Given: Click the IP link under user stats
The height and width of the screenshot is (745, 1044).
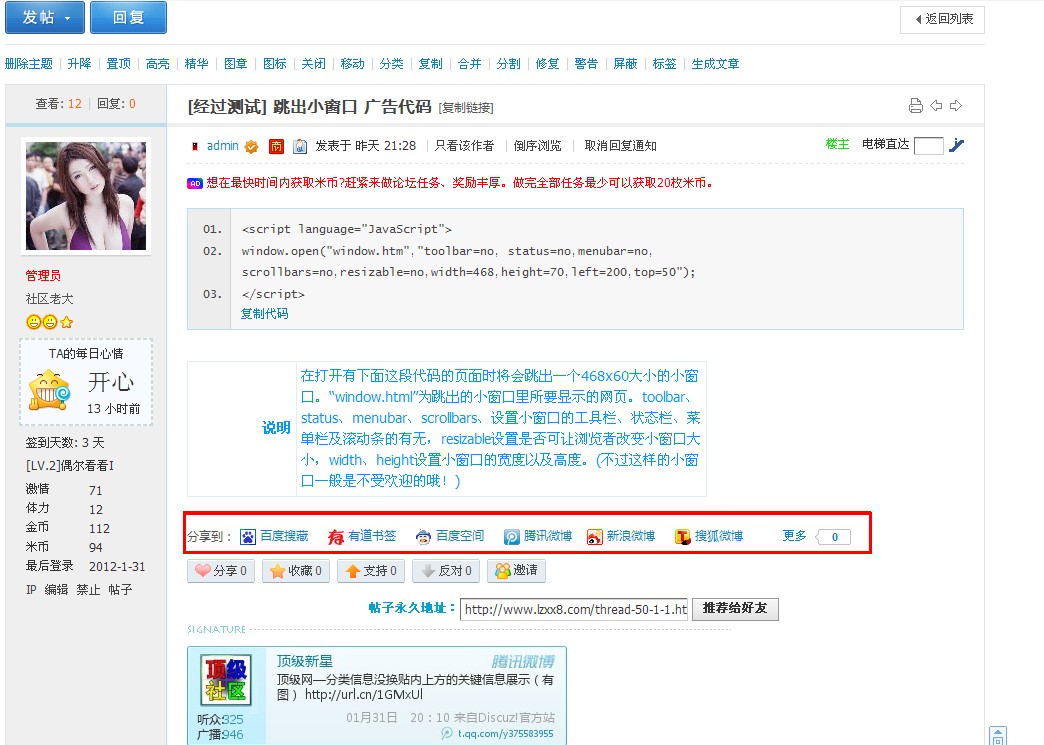Looking at the screenshot, I should (31, 590).
